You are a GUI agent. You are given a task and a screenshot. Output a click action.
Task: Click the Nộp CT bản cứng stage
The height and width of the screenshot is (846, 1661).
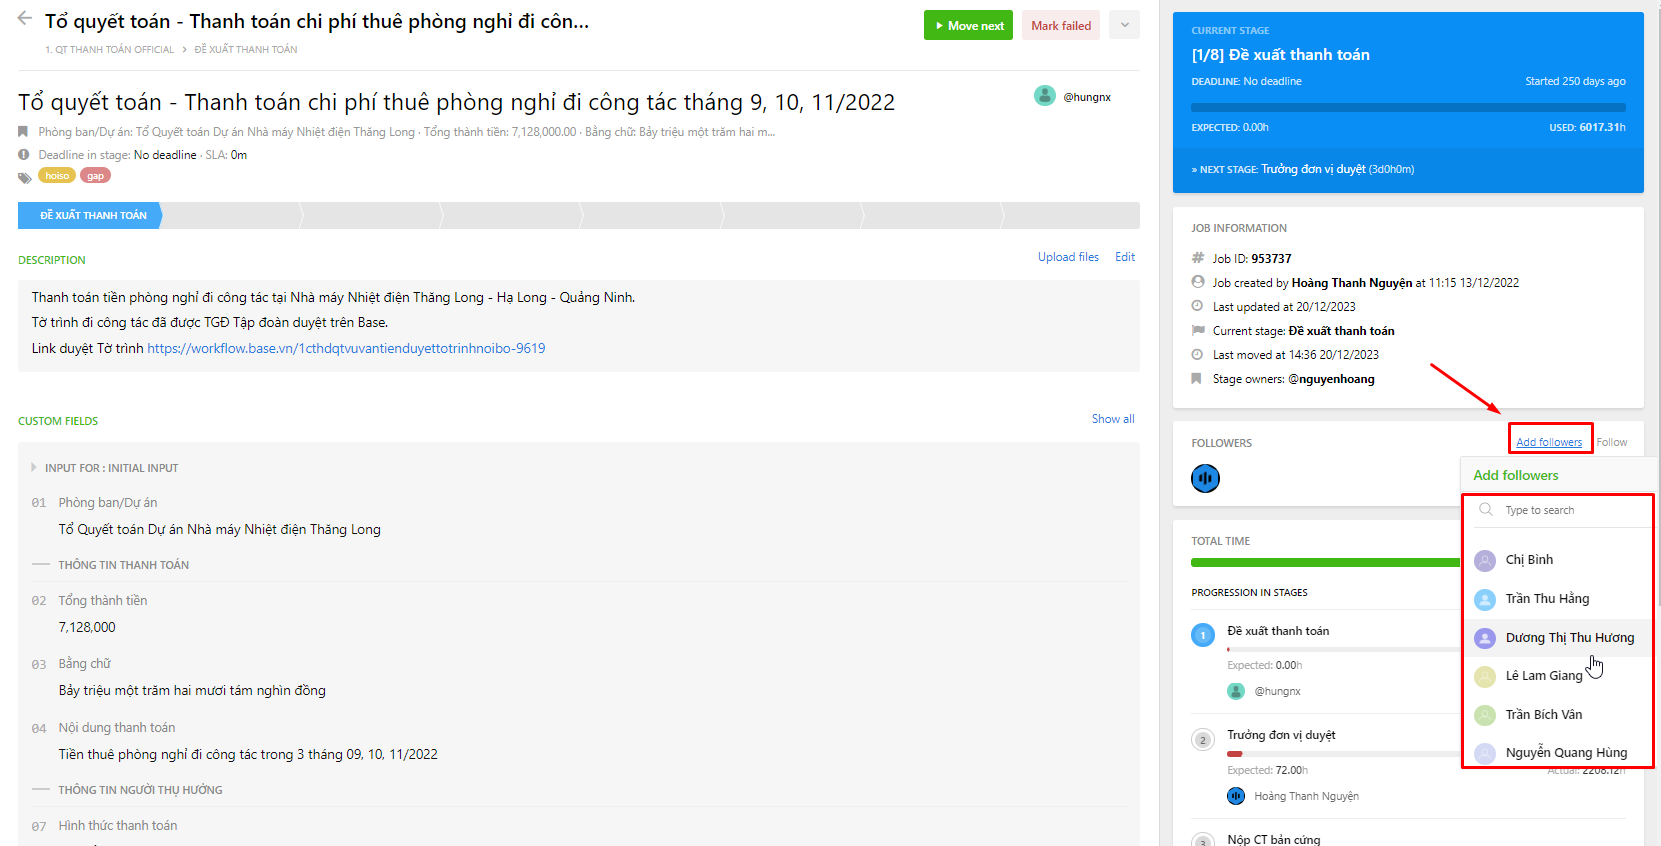click(1274, 840)
